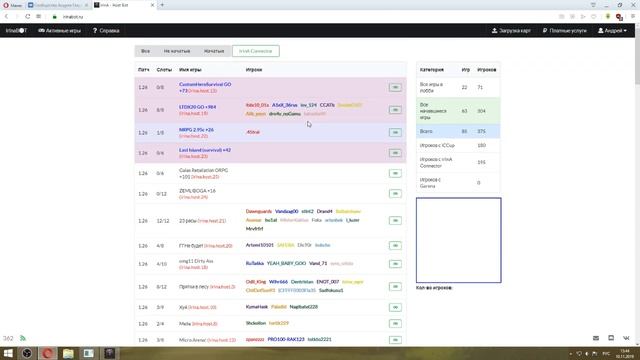Click player A5dK_36rus in LTDx20 row
The width and height of the screenshot is (640, 360).
coord(284,105)
